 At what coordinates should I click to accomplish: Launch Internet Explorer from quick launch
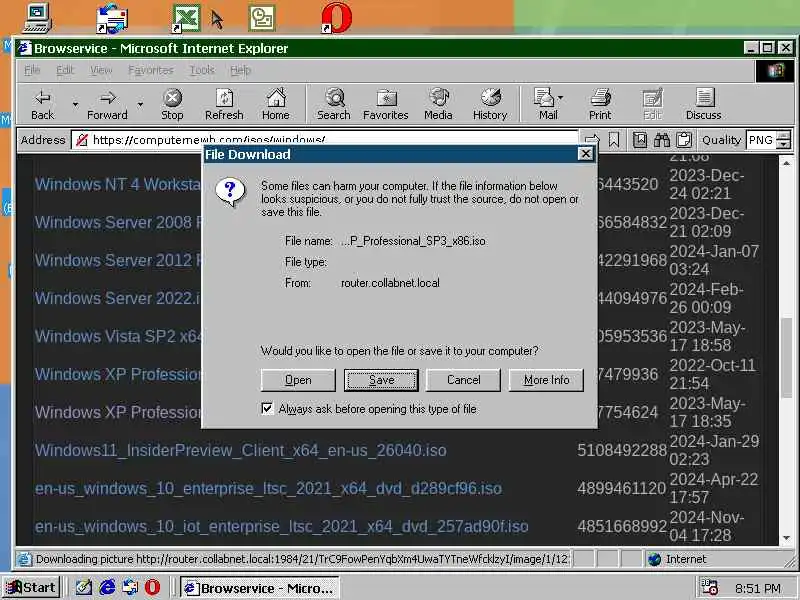tap(107, 588)
